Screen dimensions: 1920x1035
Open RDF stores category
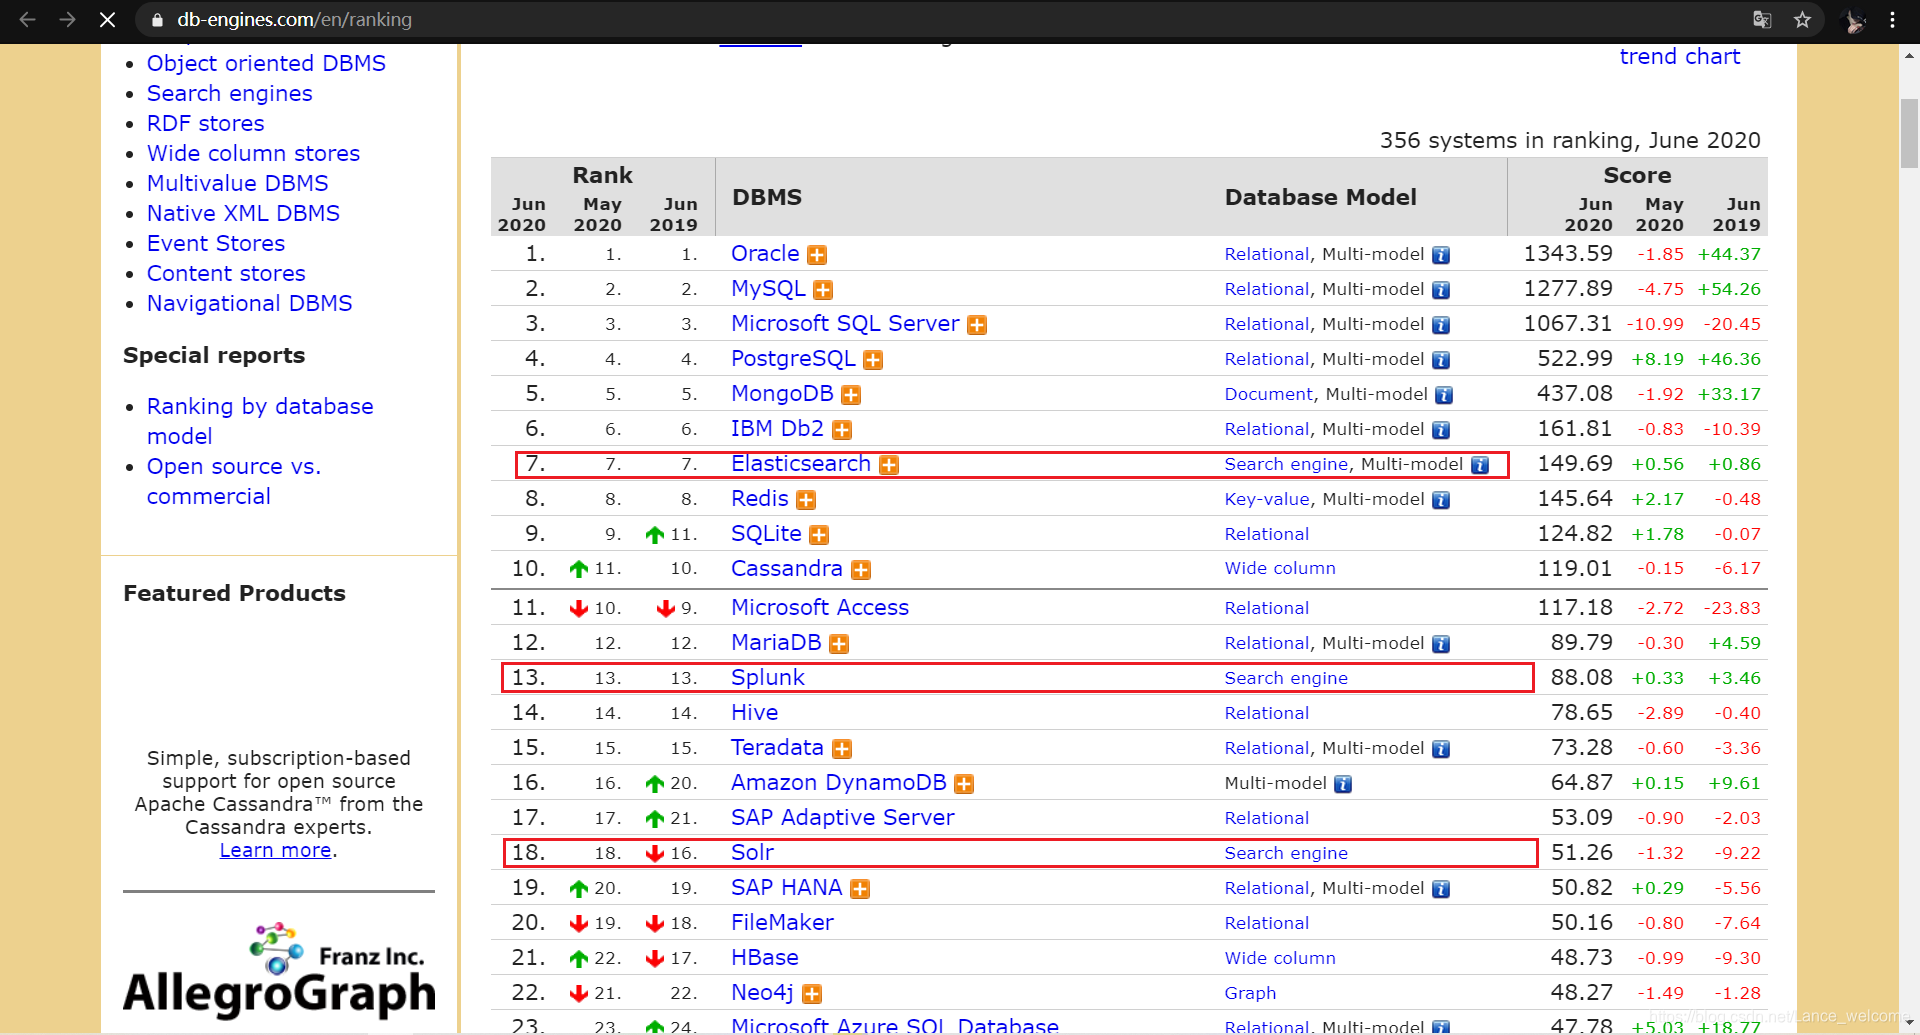206,123
